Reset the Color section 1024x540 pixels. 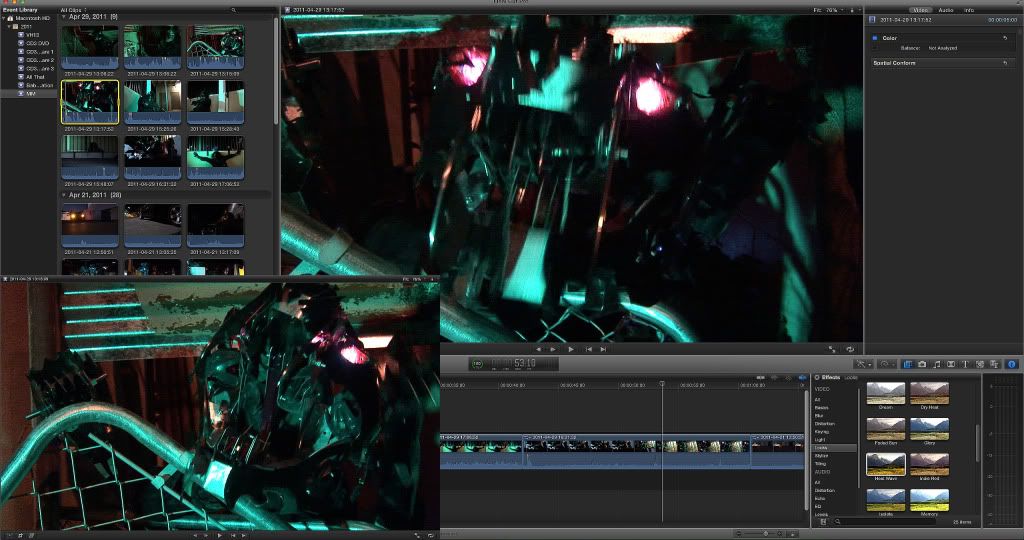pyautogui.click(x=1005, y=38)
